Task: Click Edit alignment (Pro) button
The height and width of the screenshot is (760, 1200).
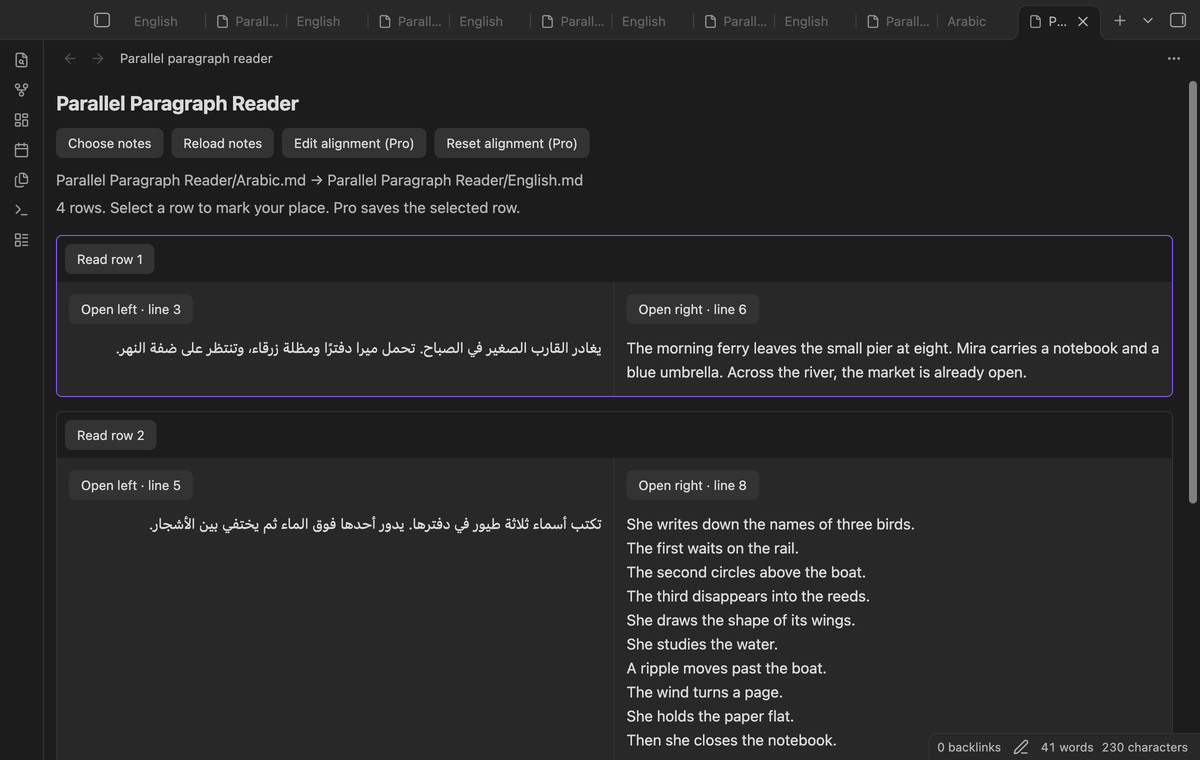Action: click(354, 143)
